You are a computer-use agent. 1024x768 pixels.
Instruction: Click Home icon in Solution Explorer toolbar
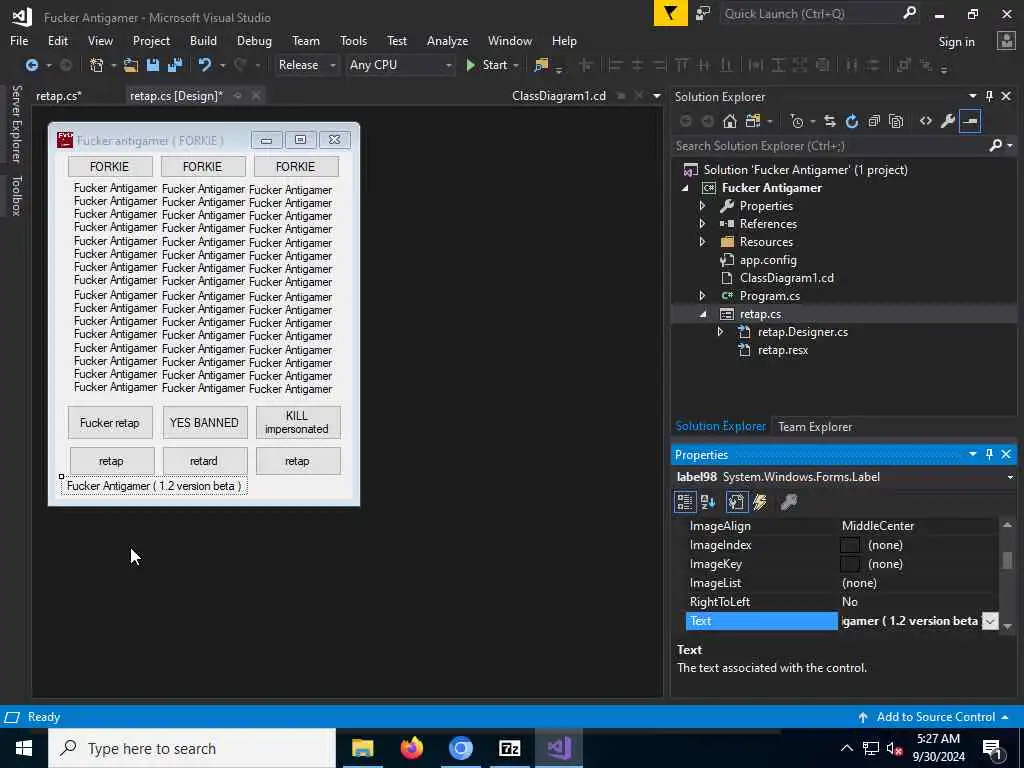(729, 121)
